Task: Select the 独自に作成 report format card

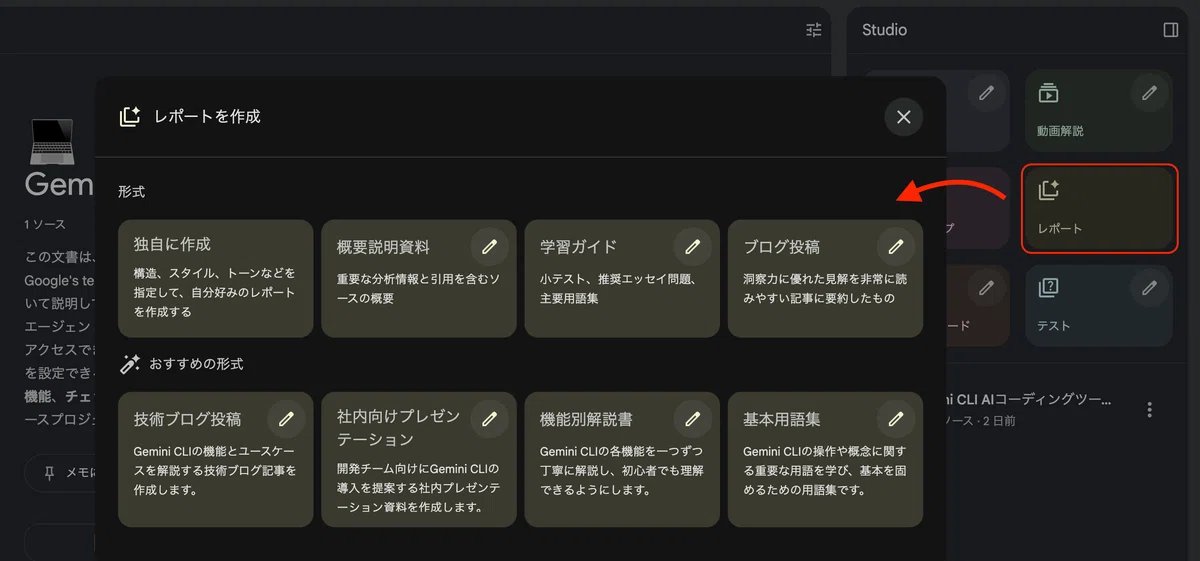Action: click(x=216, y=278)
